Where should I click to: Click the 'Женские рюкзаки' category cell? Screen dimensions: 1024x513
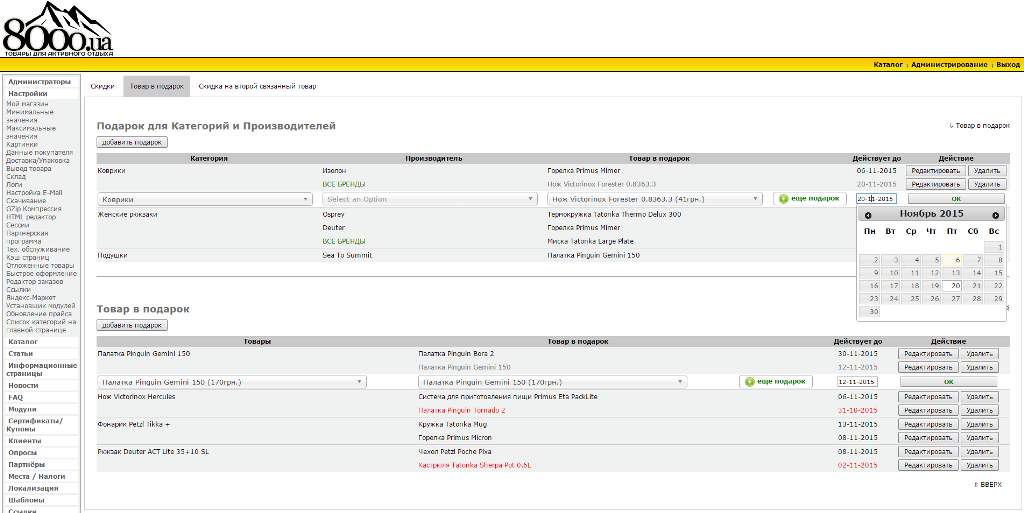pos(127,214)
